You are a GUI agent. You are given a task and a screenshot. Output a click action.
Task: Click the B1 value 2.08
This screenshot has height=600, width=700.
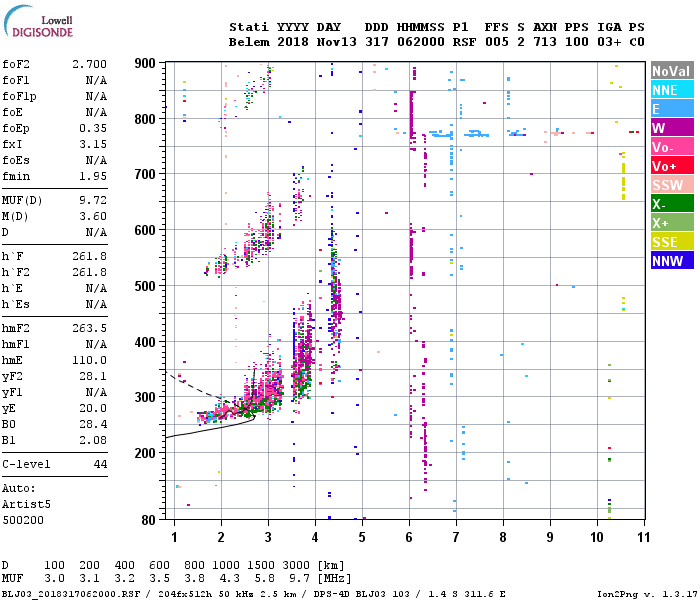coord(93,441)
